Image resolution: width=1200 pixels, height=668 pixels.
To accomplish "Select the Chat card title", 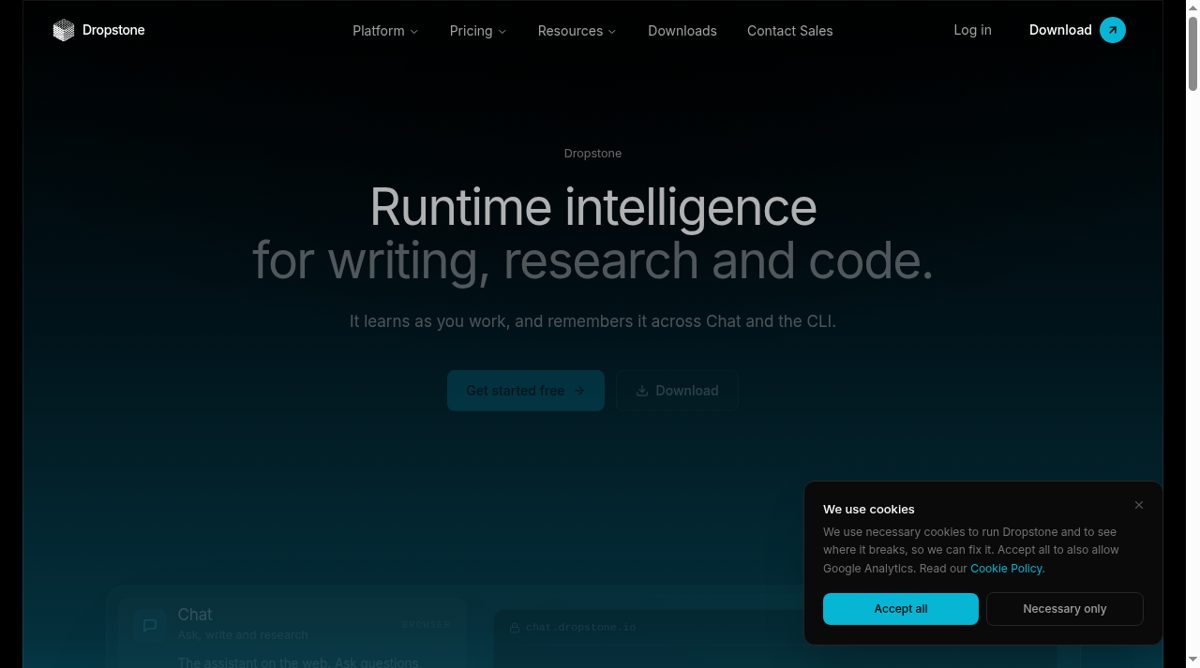I will (x=195, y=614).
